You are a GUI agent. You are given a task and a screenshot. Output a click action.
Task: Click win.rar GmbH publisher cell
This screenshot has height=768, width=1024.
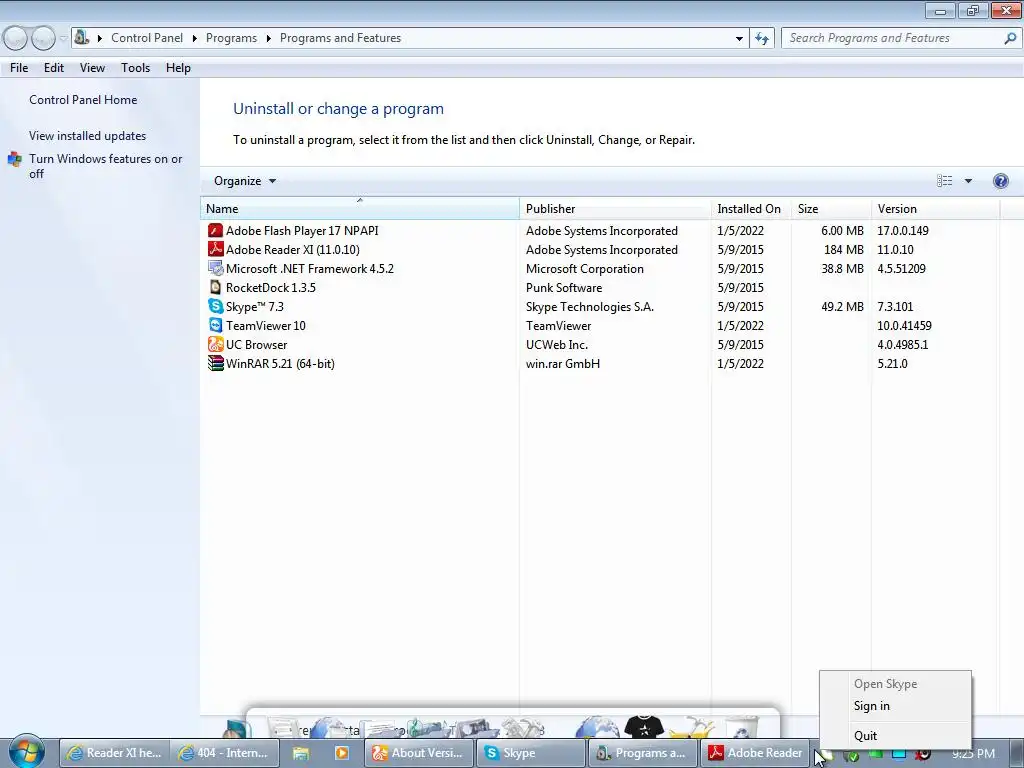pyautogui.click(x=562, y=363)
